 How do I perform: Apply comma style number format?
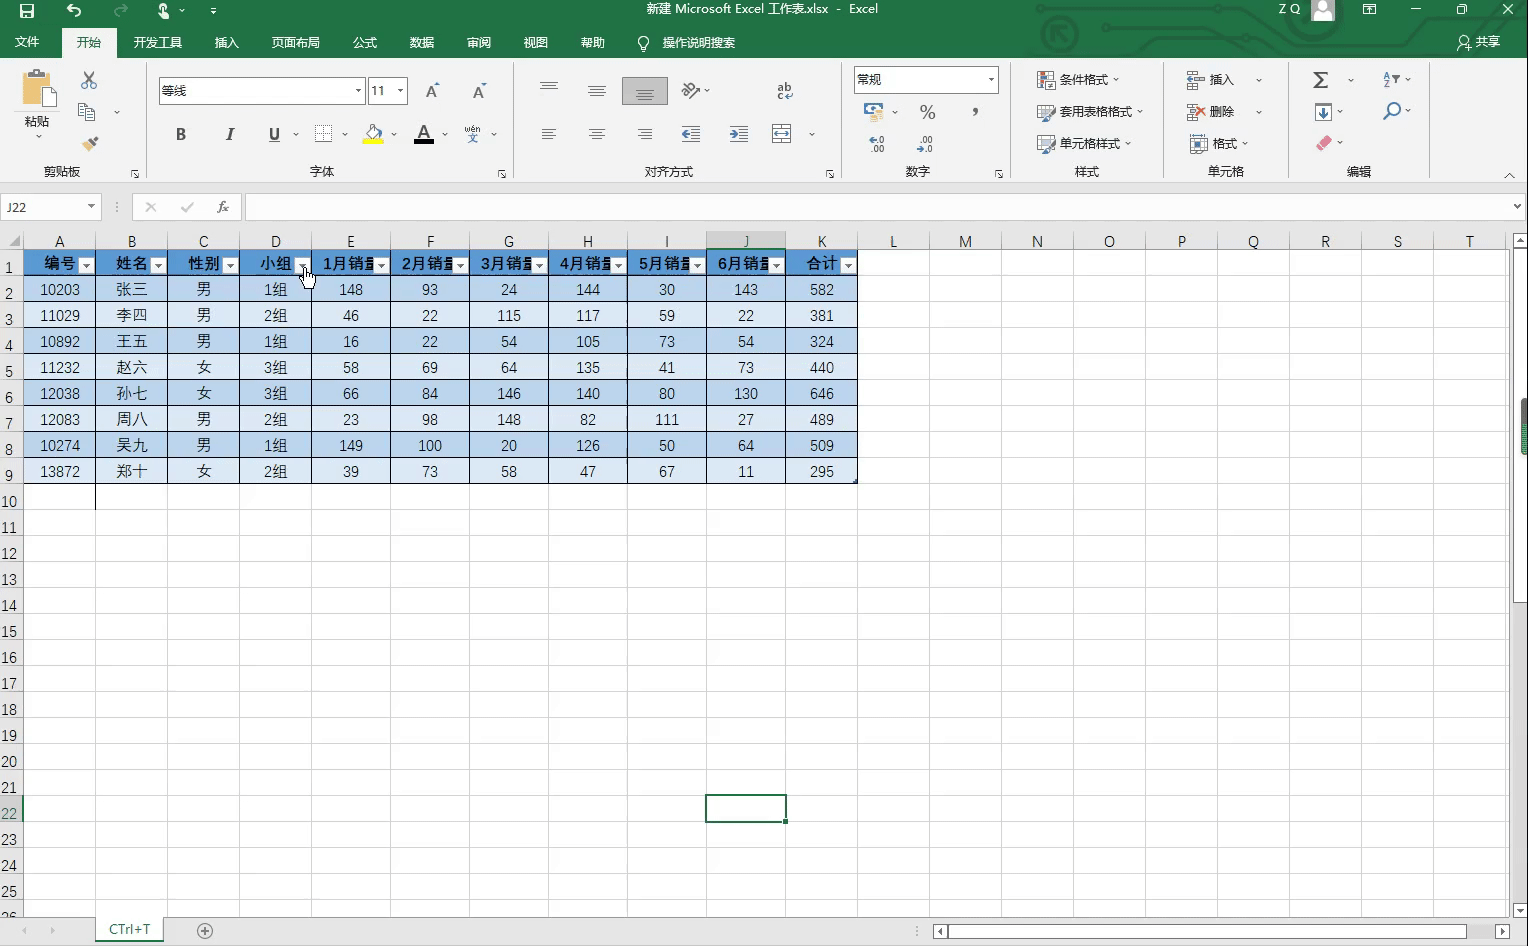[x=975, y=112]
